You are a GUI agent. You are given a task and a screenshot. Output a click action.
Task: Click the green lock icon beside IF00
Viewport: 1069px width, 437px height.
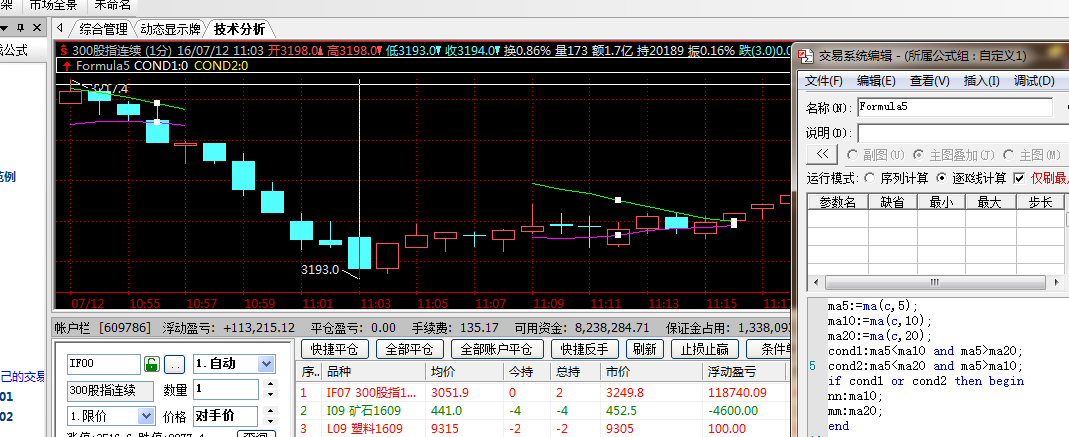[x=152, y=364]
